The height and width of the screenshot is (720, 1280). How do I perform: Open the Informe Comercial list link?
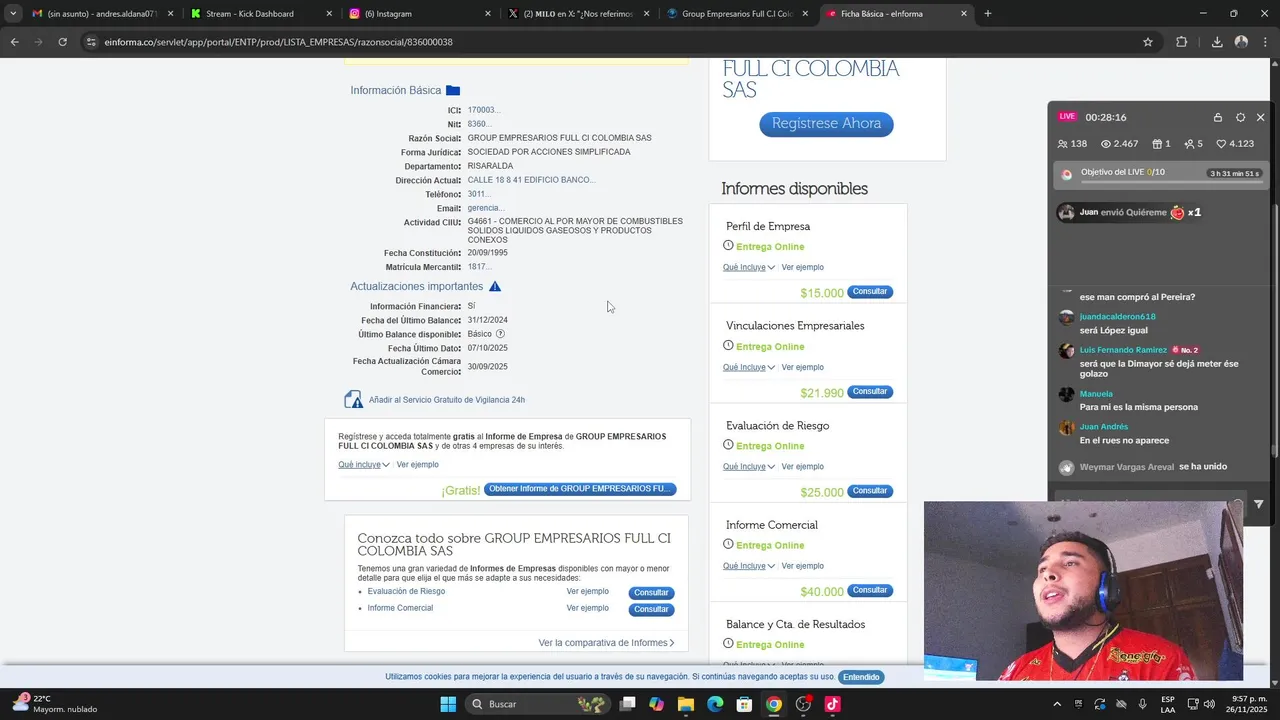coord(400,608)
